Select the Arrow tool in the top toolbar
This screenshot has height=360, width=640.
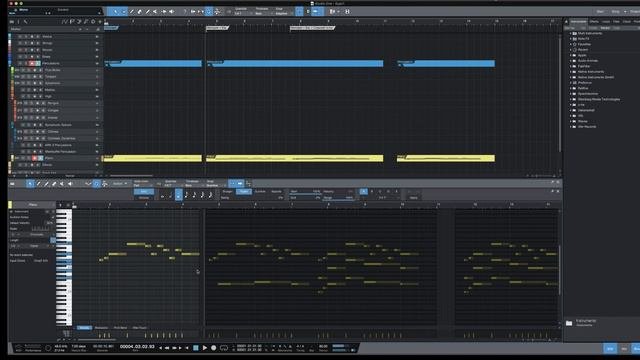[116, 11]
